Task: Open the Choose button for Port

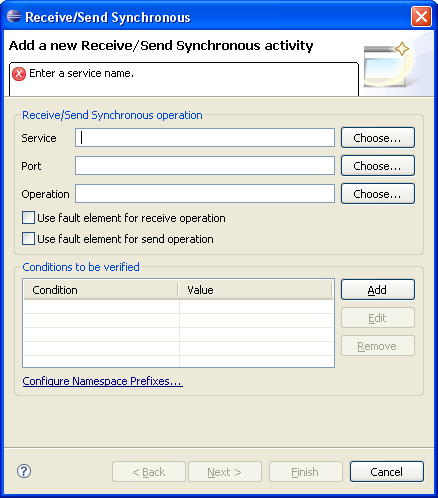Action: click(378, 166)
